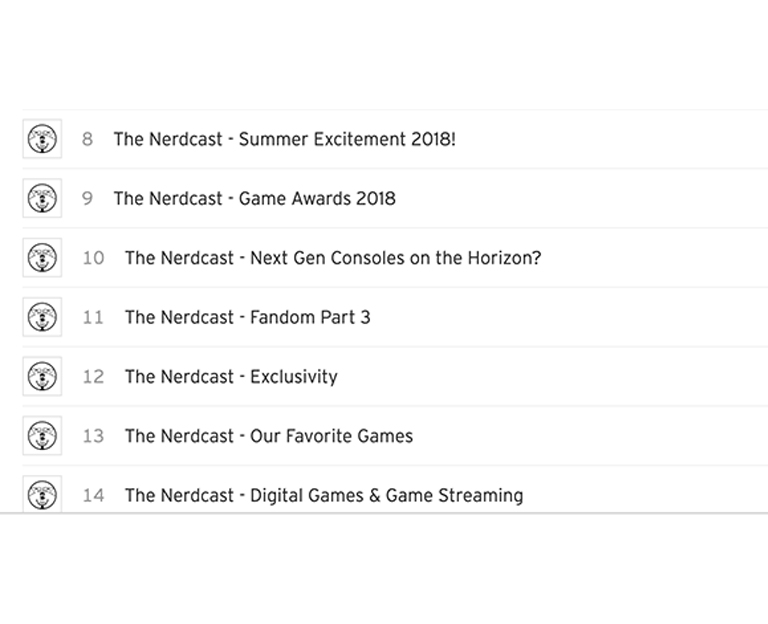Open Digital Games & Game Streaming episode

(324, 495)
